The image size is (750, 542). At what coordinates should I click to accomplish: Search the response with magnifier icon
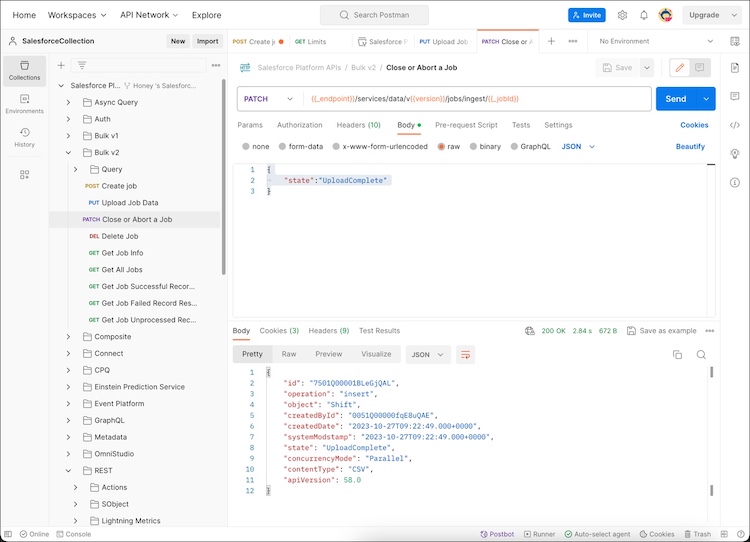(x=701, y=354)
